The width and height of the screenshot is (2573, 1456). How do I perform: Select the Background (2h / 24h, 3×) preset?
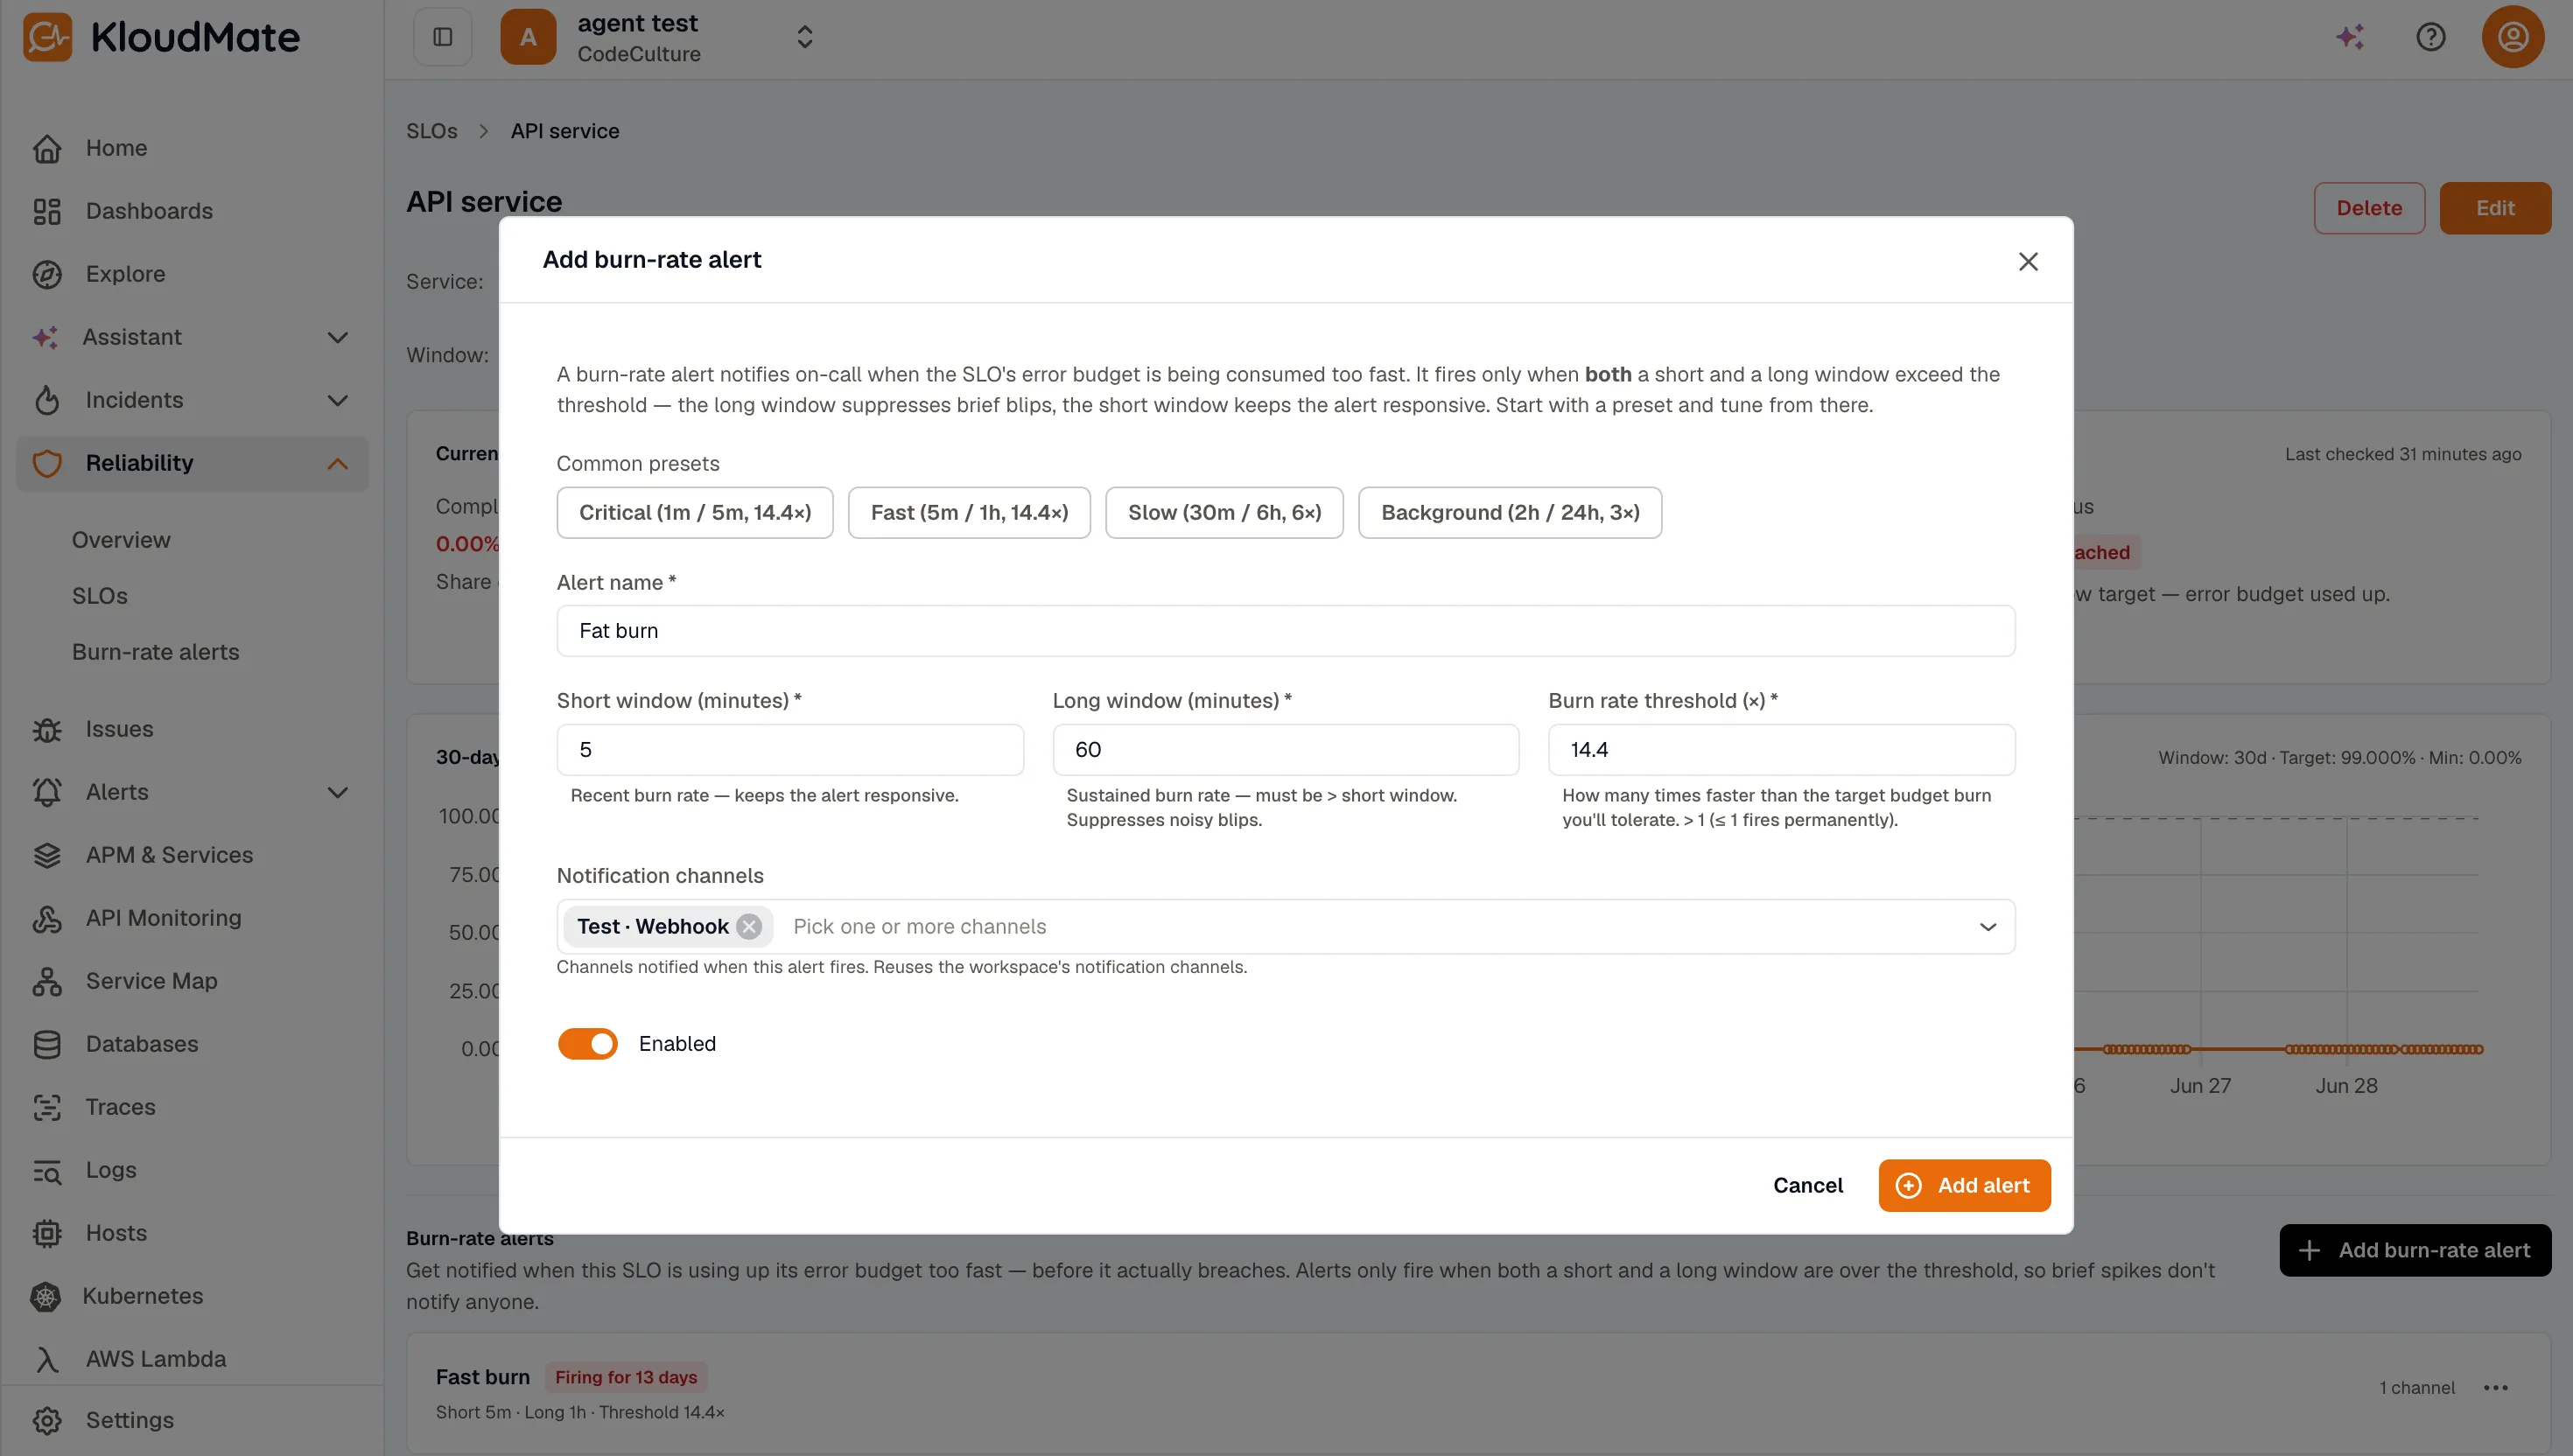(x=1510, y=512)
